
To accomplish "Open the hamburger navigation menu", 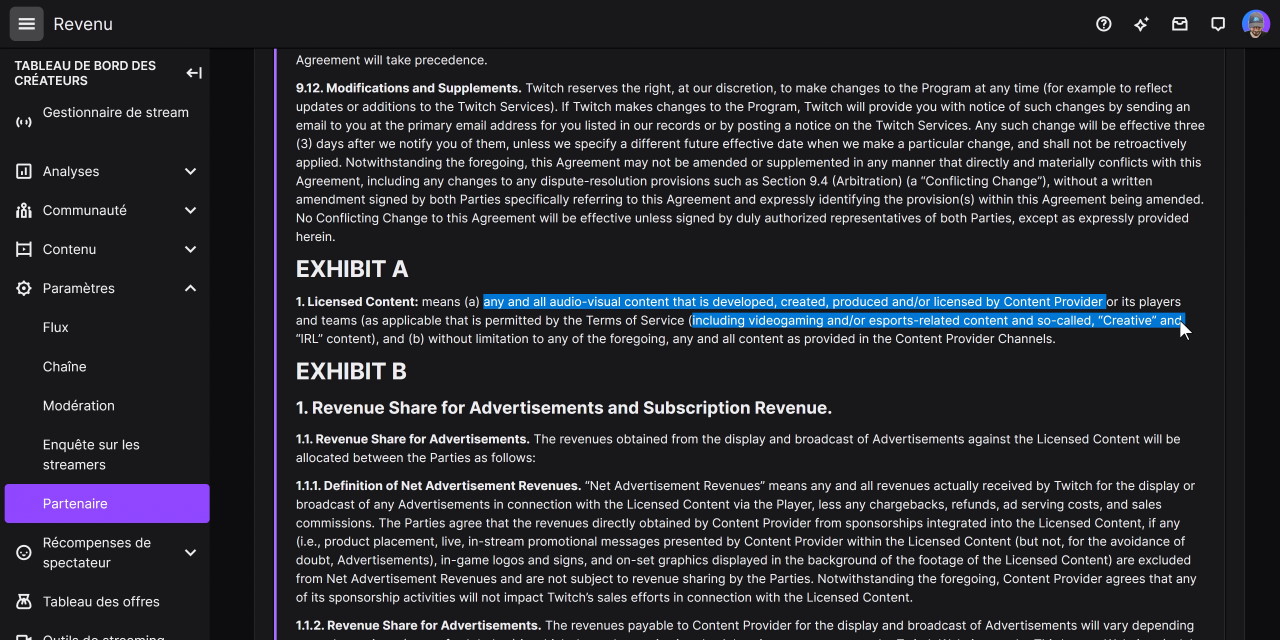I will [x=27, y=24].
